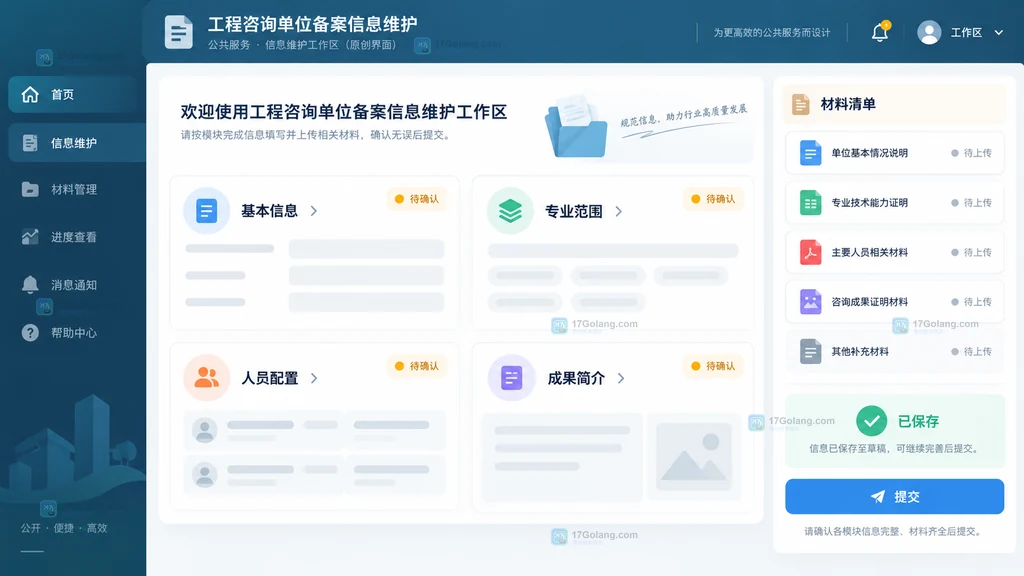Click the 消息通知 bell icon

click(x=30, y=284)
